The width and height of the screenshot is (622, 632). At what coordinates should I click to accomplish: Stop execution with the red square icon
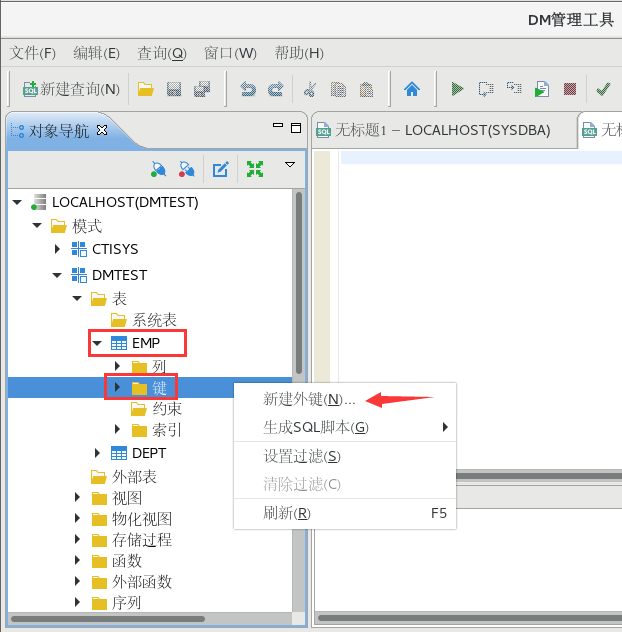[570, 89]
